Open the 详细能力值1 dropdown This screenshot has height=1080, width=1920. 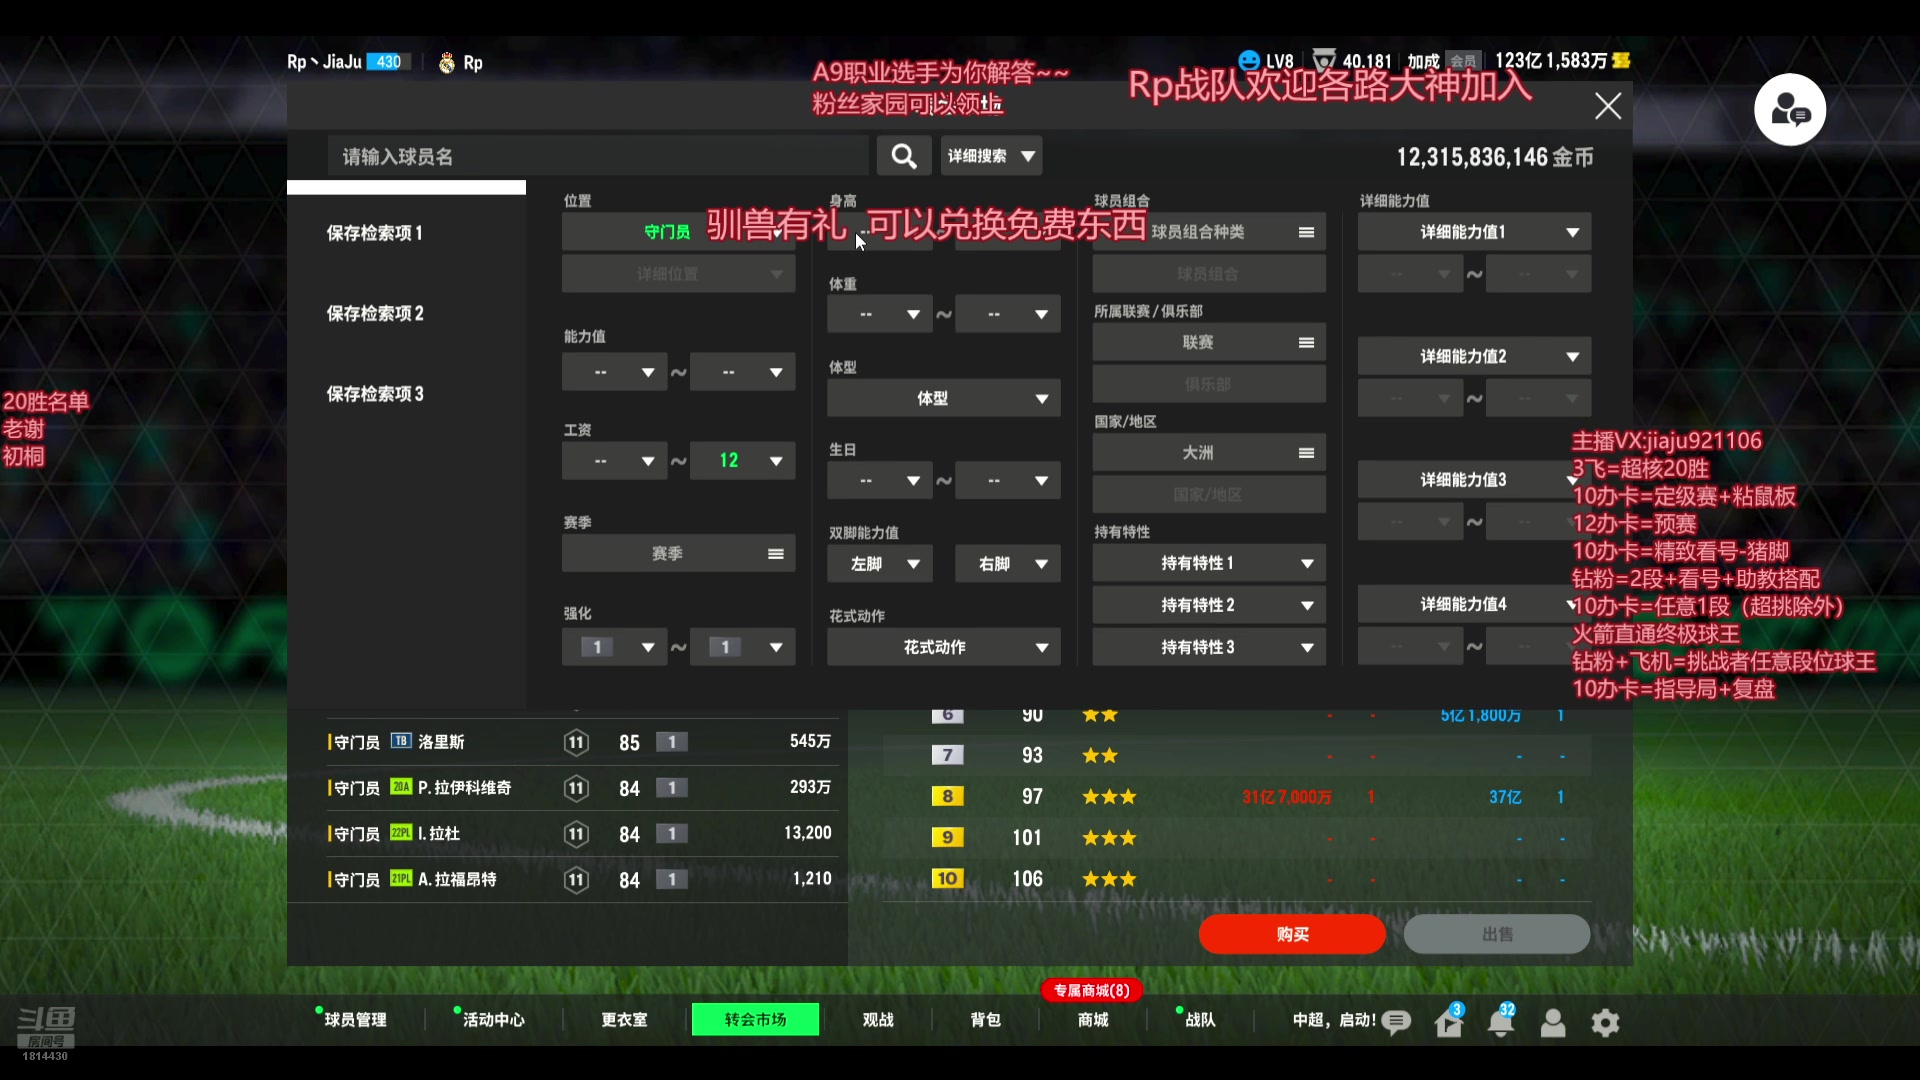tap(1474, 232)
